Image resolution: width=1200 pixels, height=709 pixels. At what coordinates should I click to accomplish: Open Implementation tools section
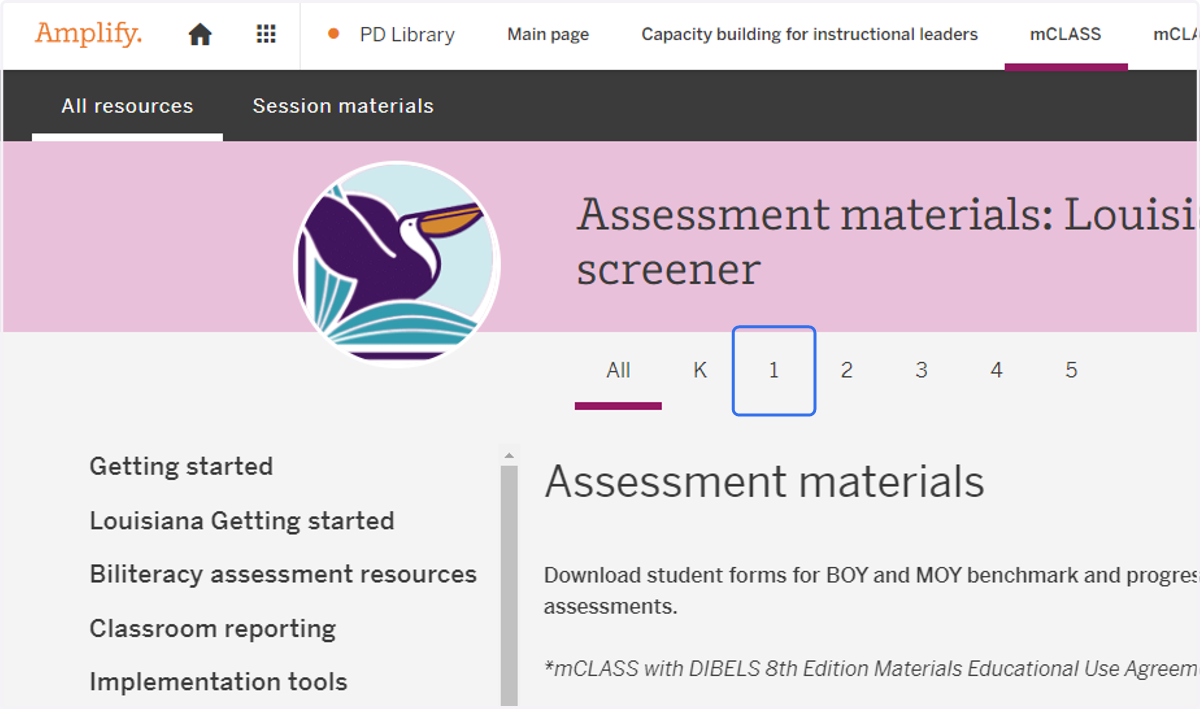coord(218,682)
